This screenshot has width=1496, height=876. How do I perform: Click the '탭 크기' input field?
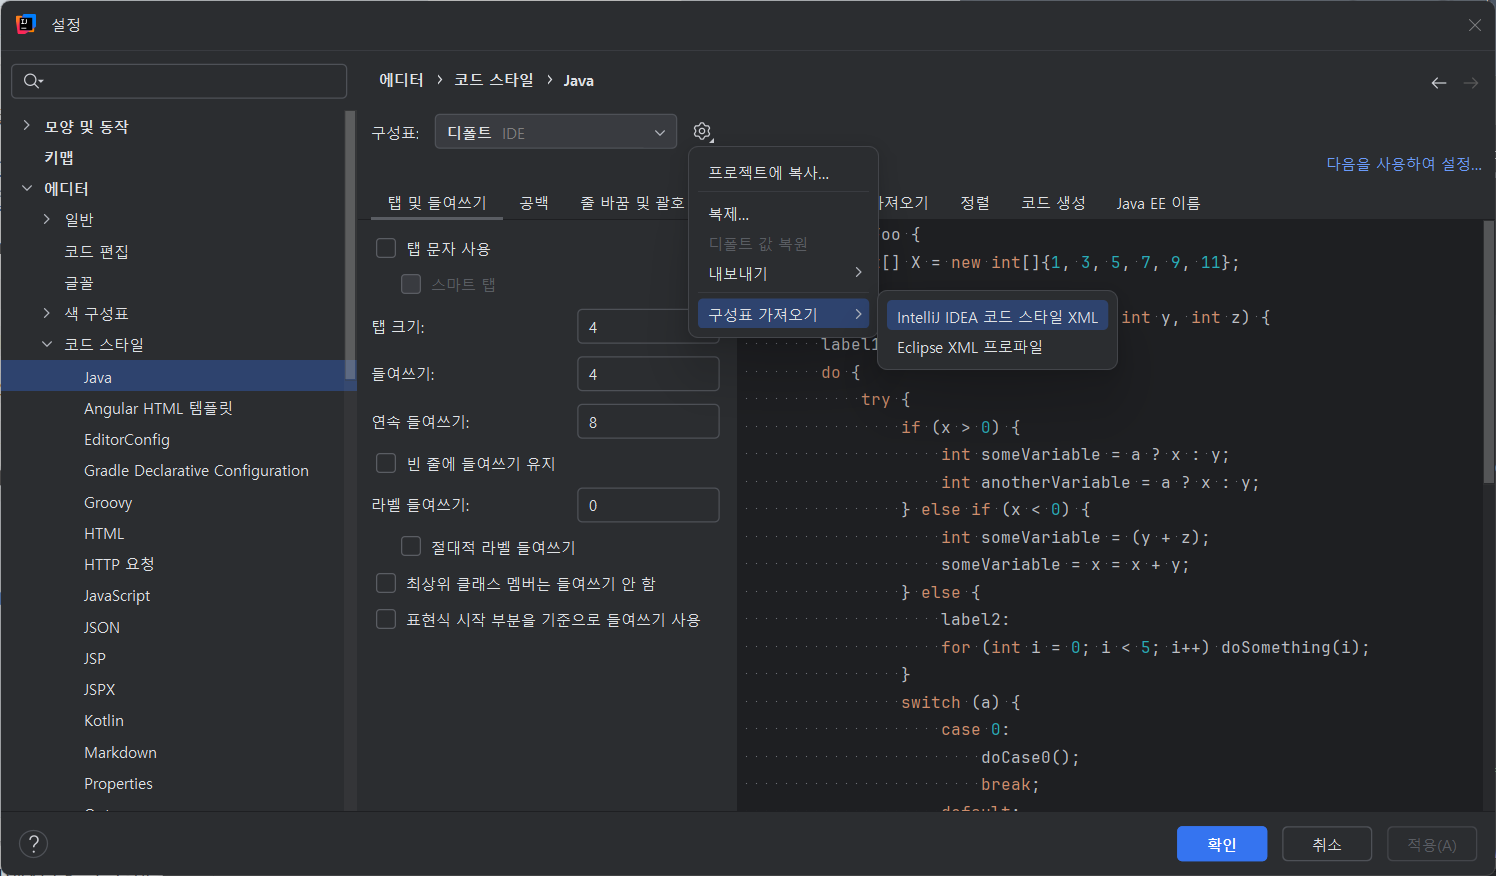[x=648, y=327]
